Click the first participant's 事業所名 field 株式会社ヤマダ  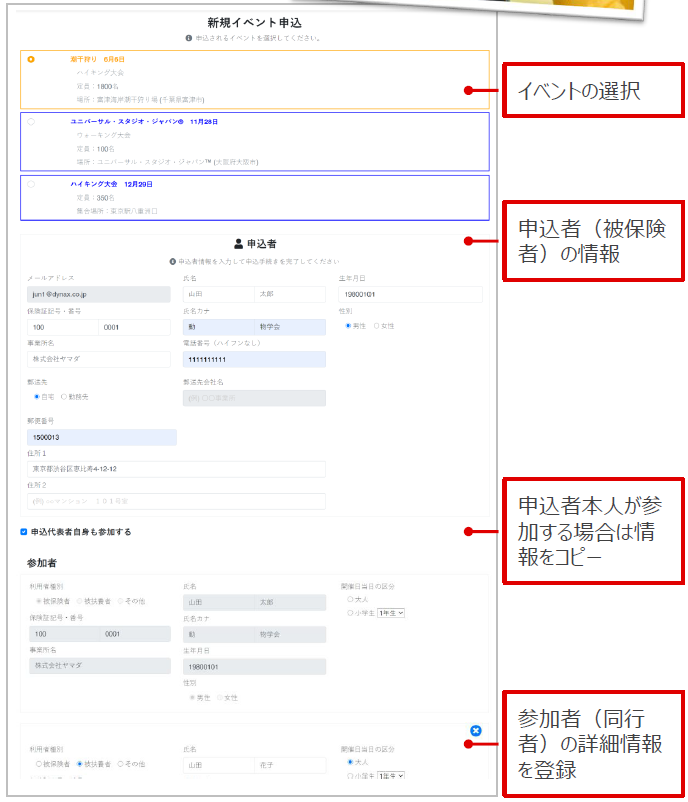tap(100, 665)
